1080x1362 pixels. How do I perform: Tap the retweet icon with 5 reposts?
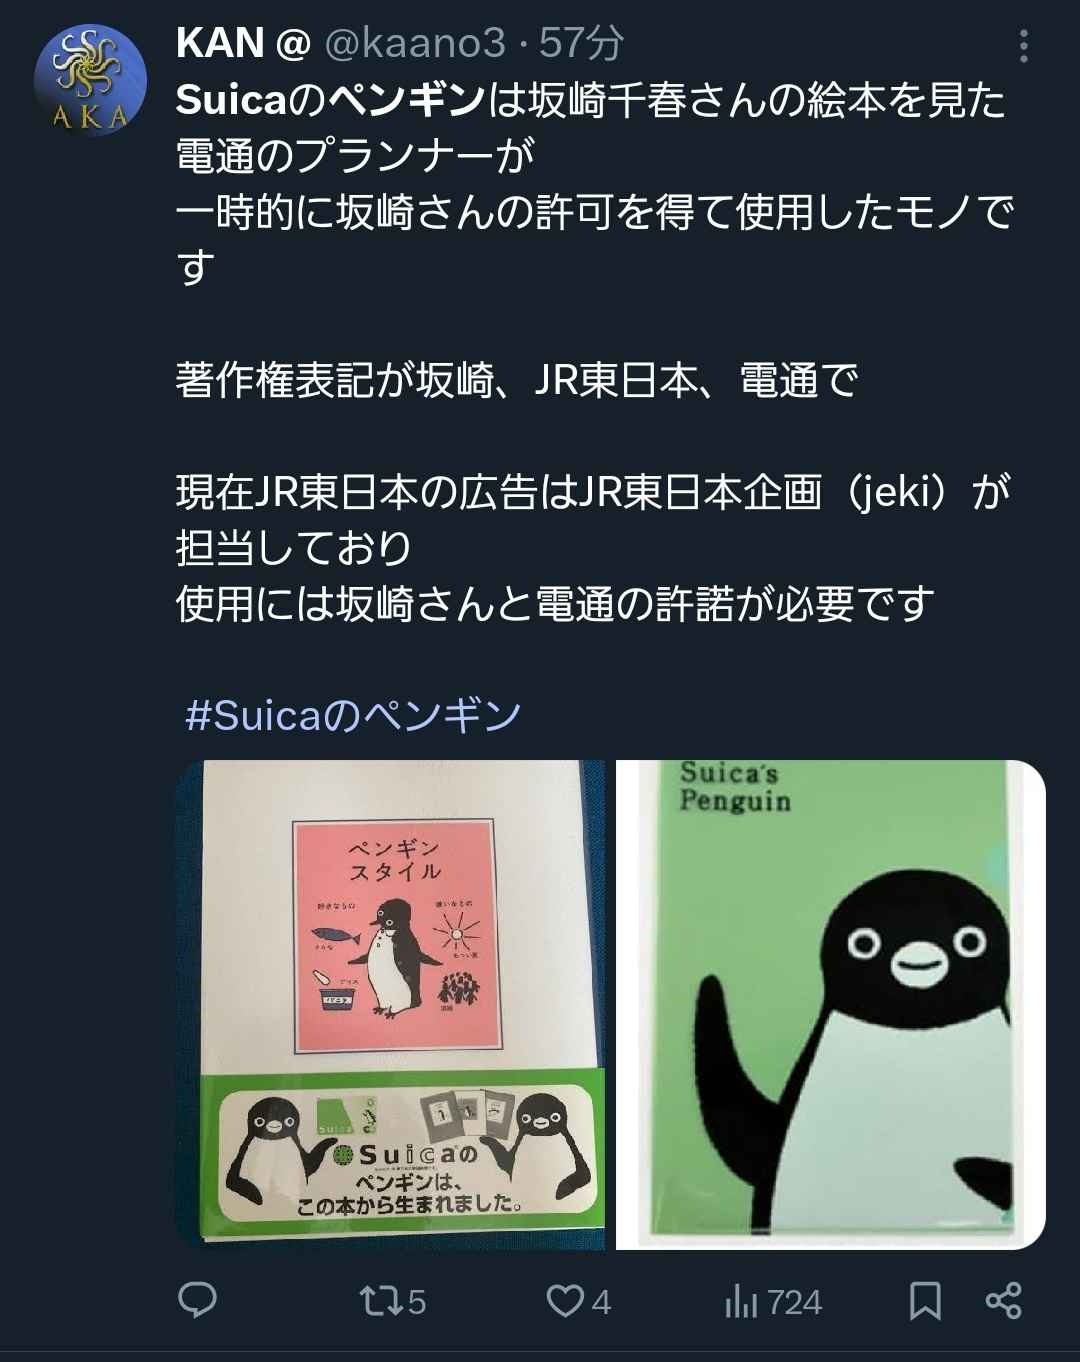pos(380,1301)
